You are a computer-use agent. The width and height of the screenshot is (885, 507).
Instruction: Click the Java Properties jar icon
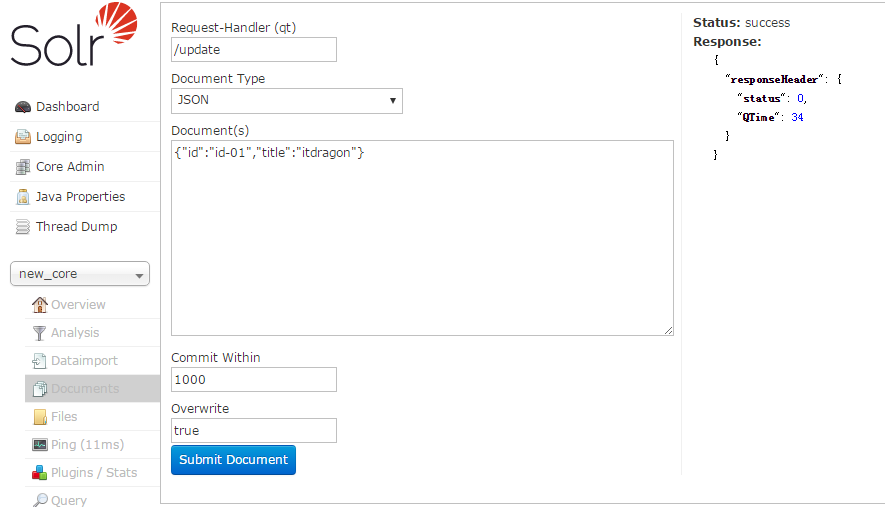23,196
